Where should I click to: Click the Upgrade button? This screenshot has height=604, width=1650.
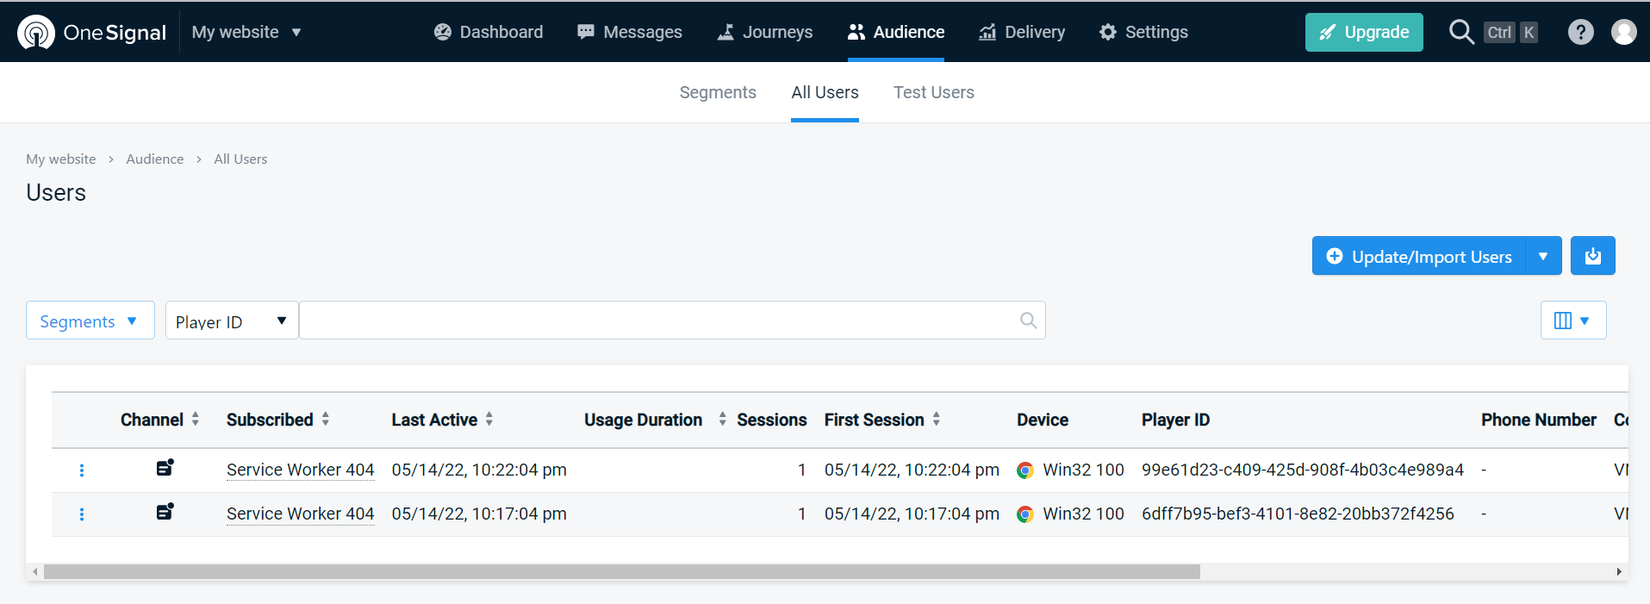click(1363, 32)
